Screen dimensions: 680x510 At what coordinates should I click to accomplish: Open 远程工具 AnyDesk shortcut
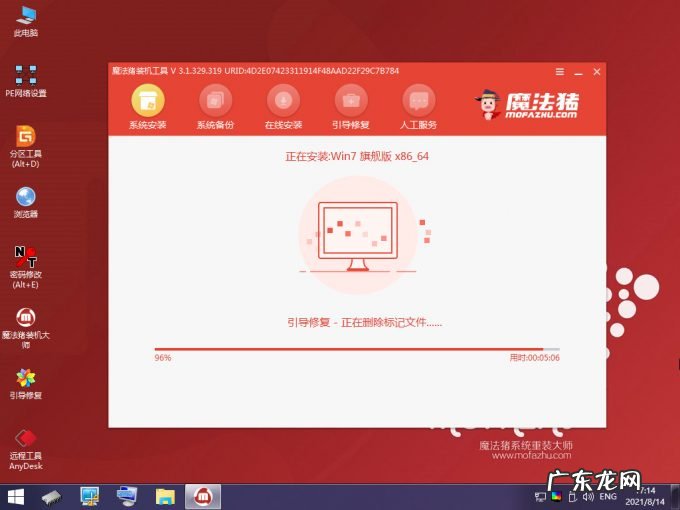point(26,450)
